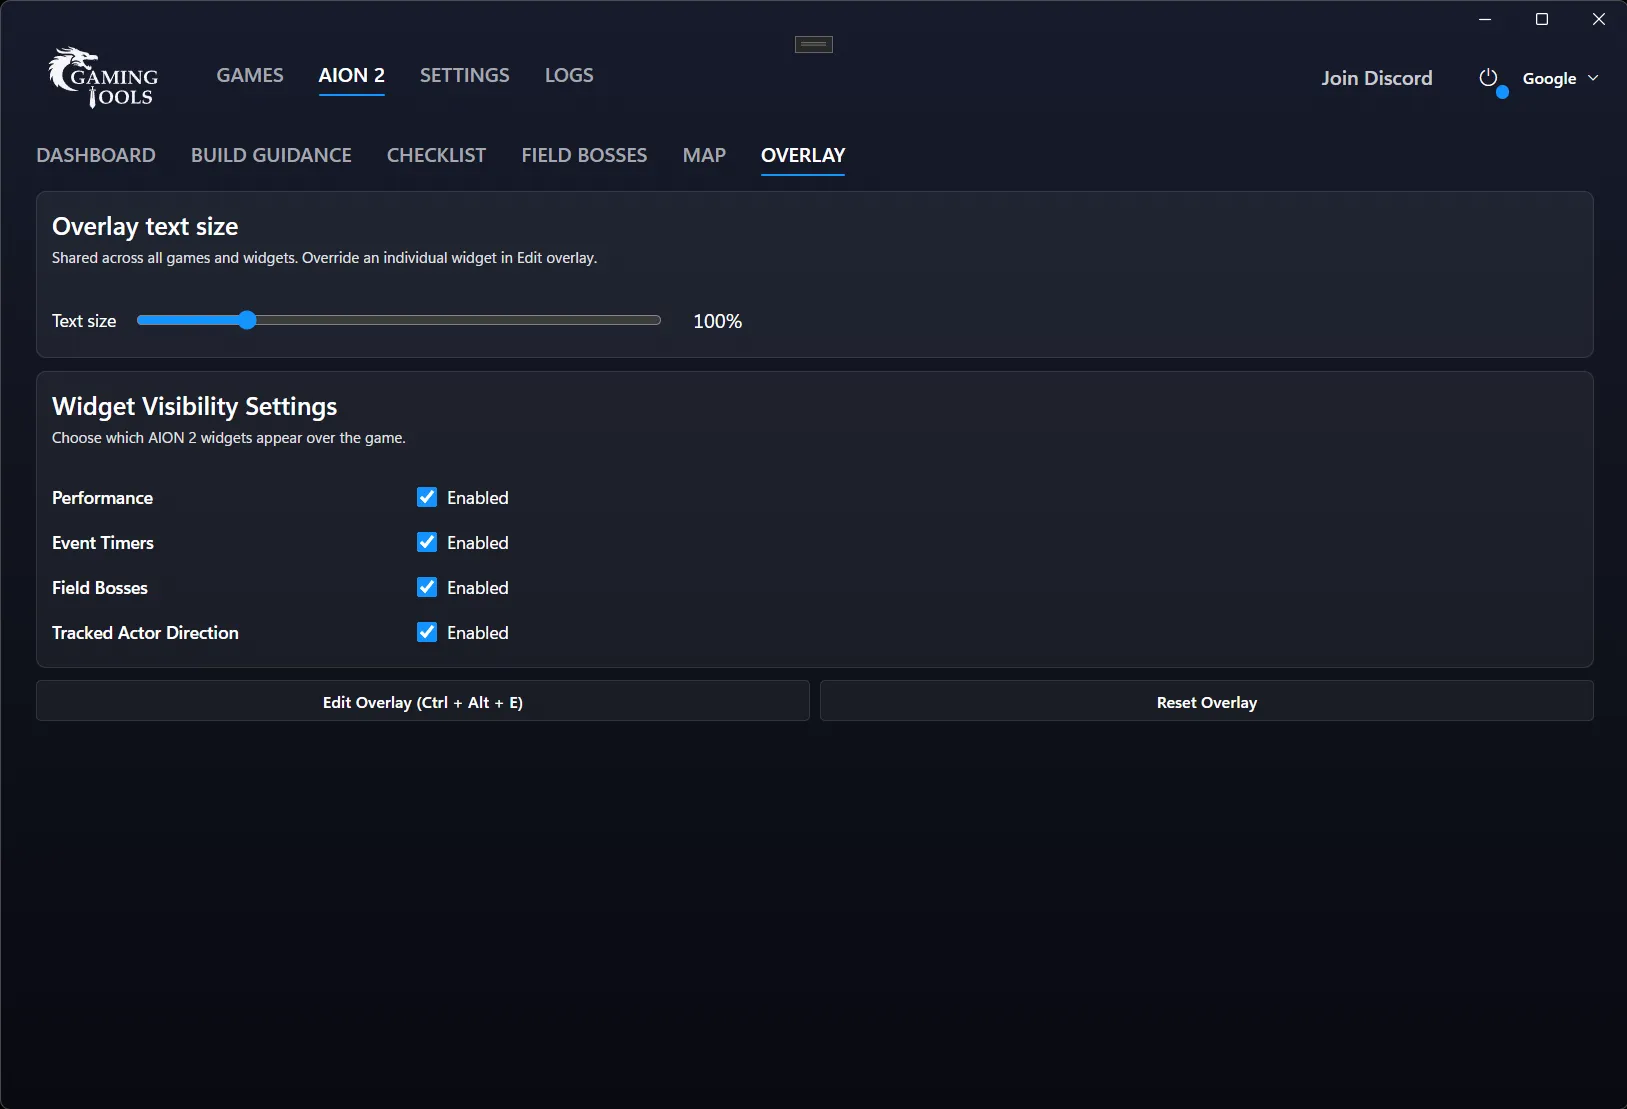Image resolution: width=1627 pixels, height=1109 pixels.
Task: Switch to the FIELD BOSSES tab
Action: pos(584,155)
